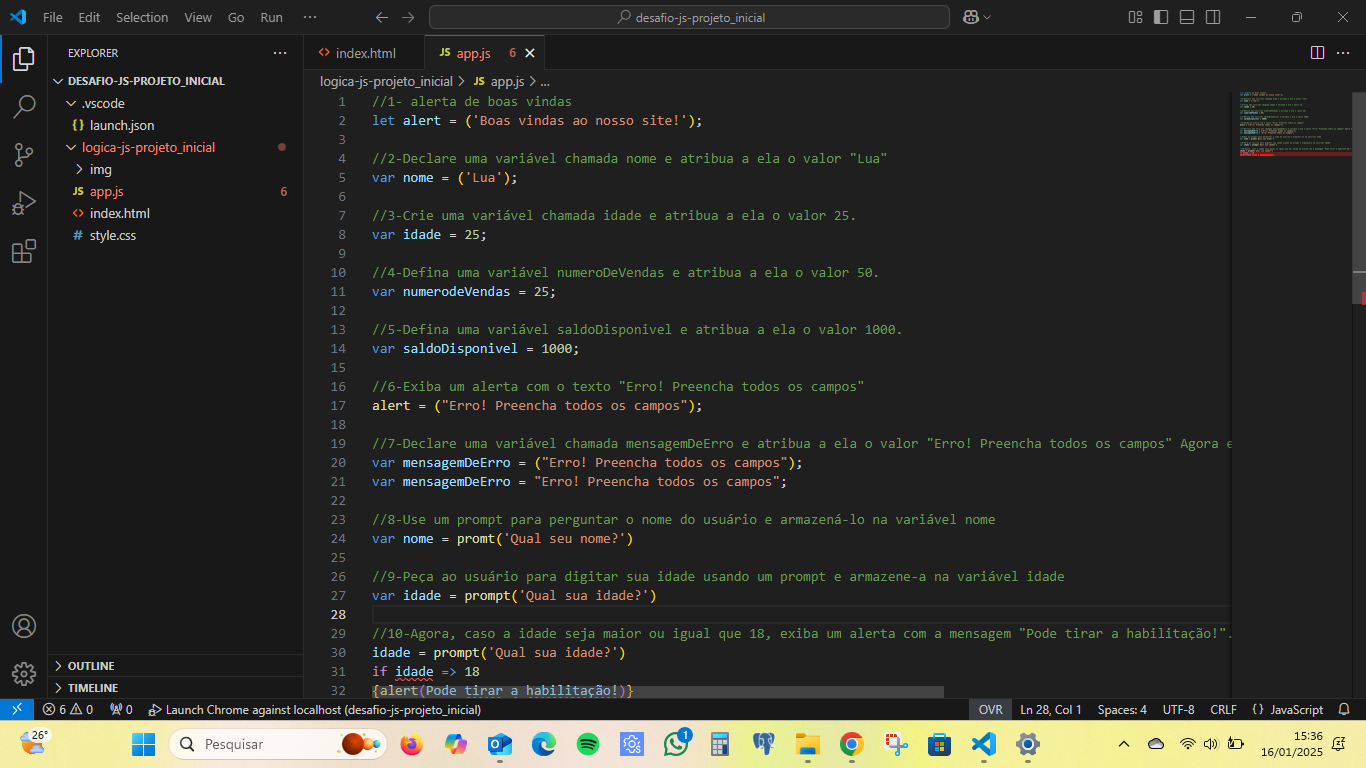Change line ending via CRLF
Image resolution: width=1366 pixels, height=768 pixels.
point(1223,709)
